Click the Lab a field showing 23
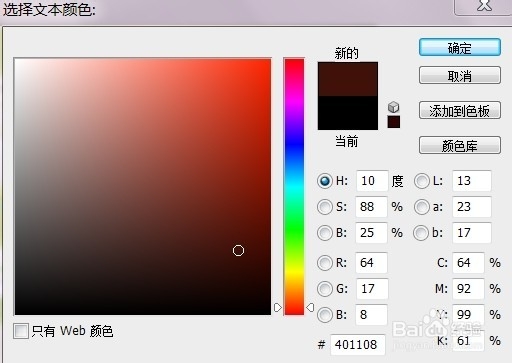This screenshot has width=512, height=363. tap(472, 207)
